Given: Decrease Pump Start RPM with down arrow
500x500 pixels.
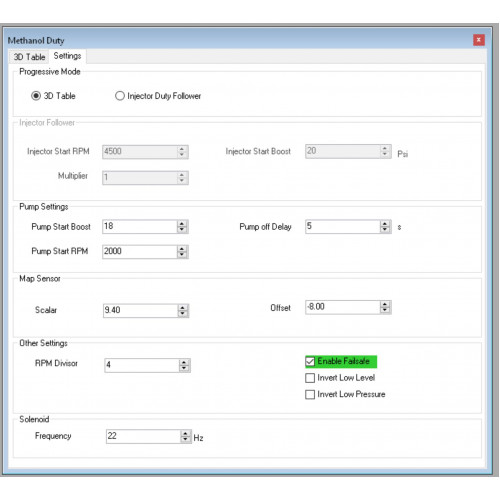Looking at the screenshot, I should [x=182, y=255].
